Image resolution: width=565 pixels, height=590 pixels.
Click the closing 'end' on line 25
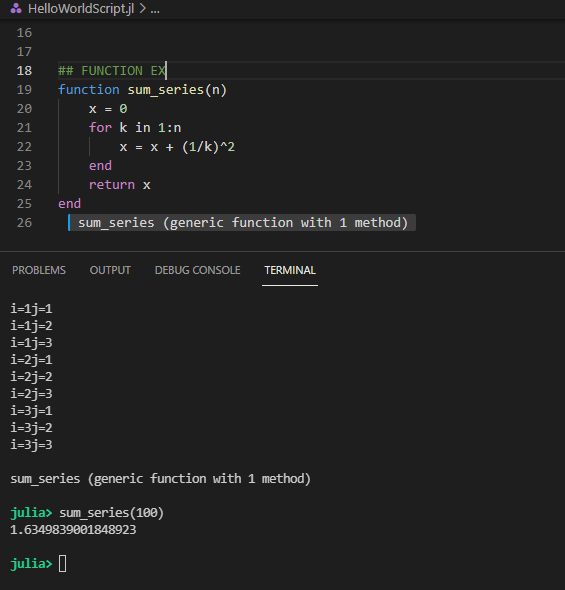pyautogui.click(x=70, y=204)
